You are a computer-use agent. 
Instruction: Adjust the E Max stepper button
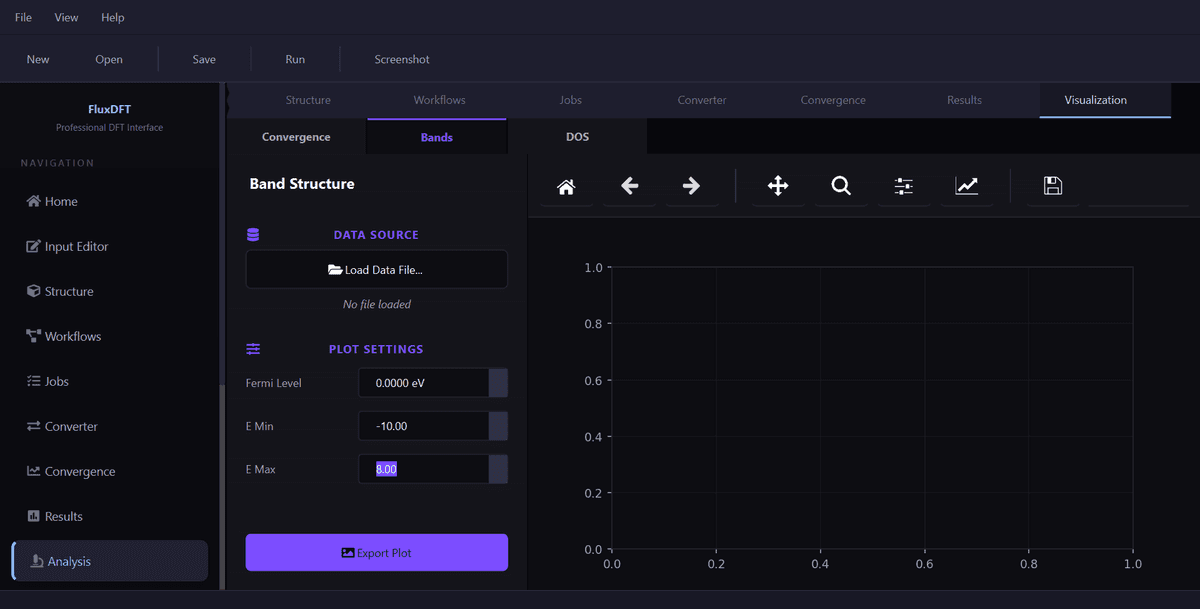[x=498, y=469]
